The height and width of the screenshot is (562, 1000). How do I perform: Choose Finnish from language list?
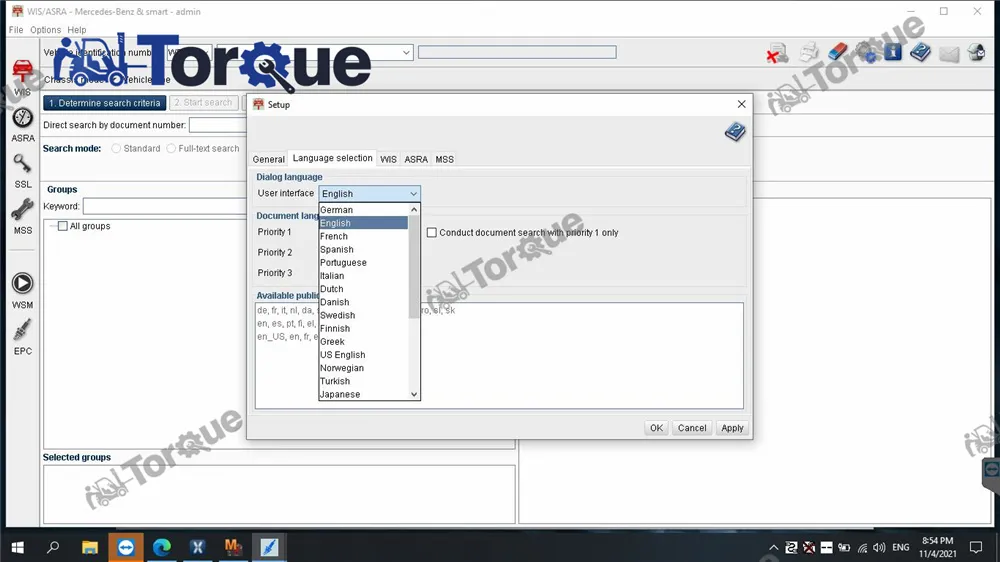363,329
